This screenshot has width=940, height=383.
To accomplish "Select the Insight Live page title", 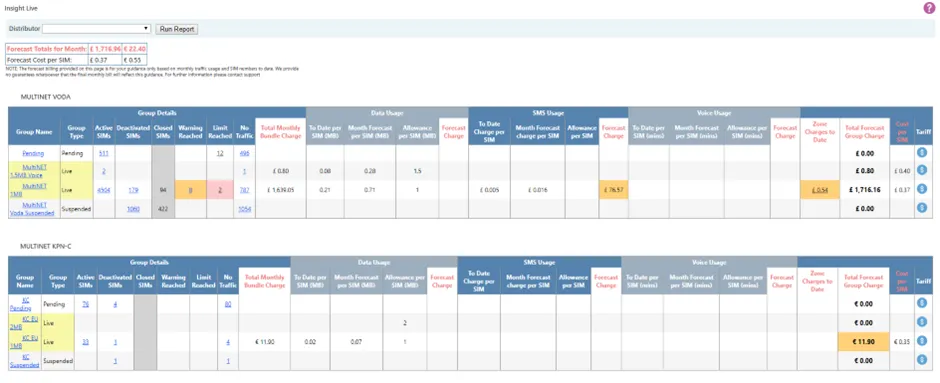I will pyautogui.click(x=20, y=8).
